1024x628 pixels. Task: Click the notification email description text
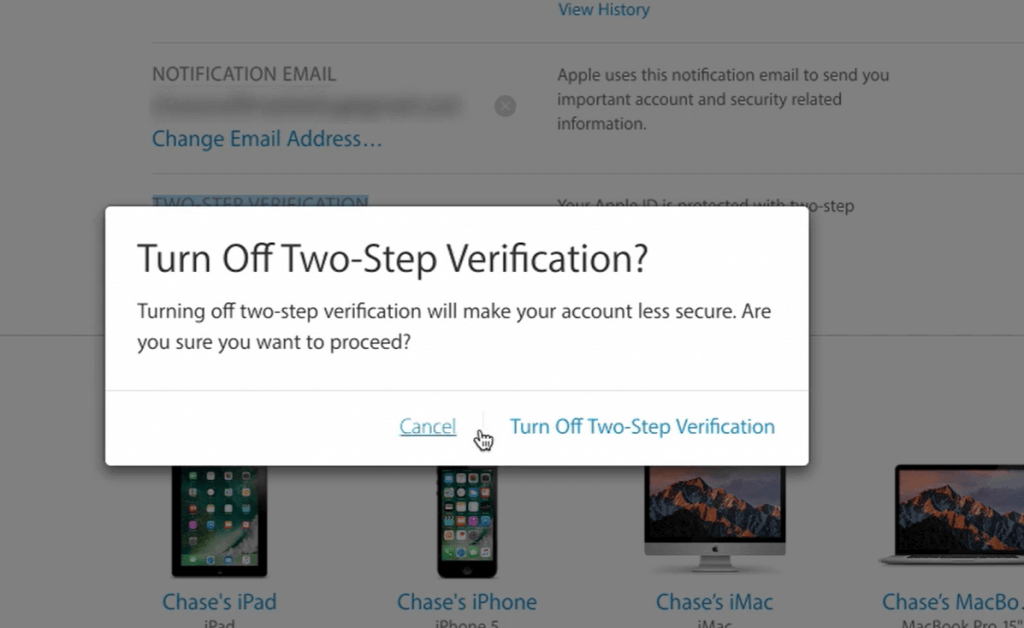723,99
